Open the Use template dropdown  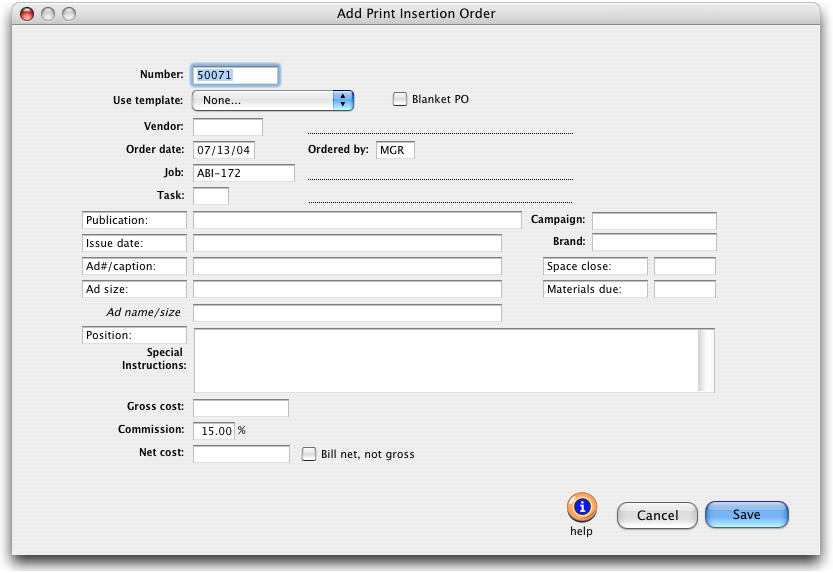point(272,100)
